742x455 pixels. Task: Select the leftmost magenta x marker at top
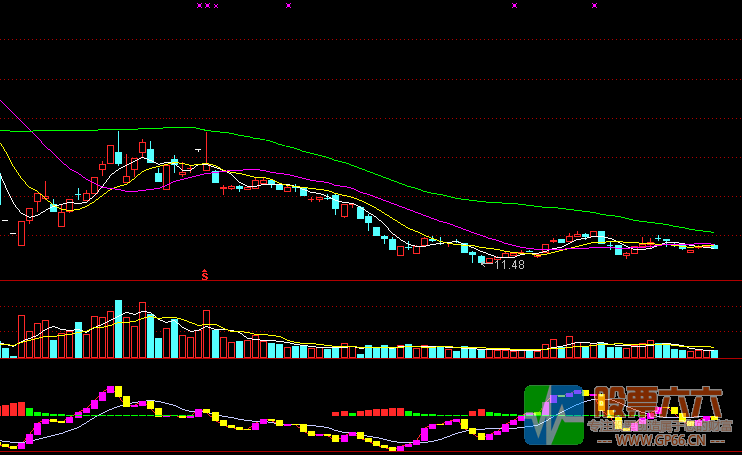(x=199, y=6)
